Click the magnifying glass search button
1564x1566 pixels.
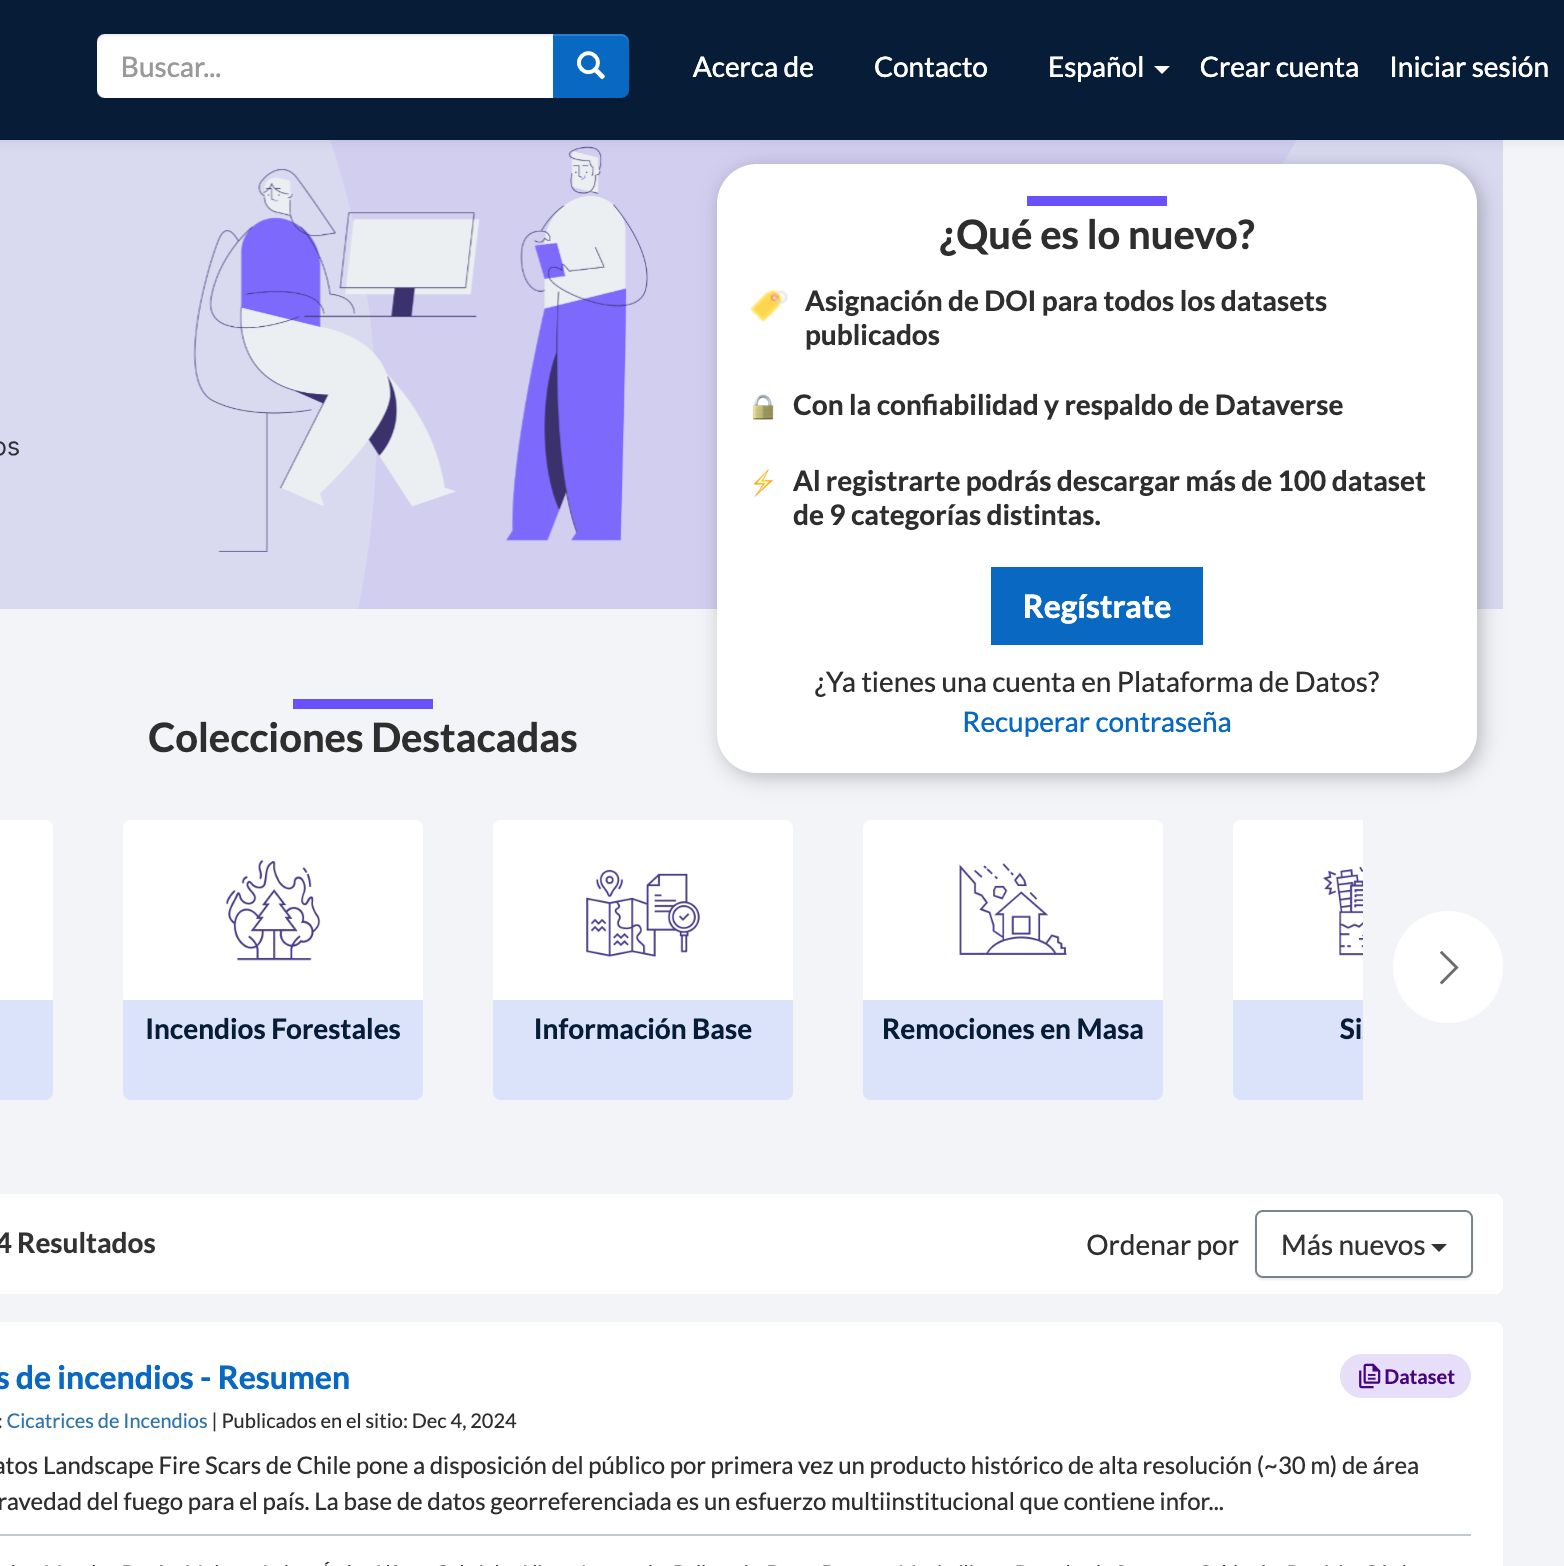(591, 66)
